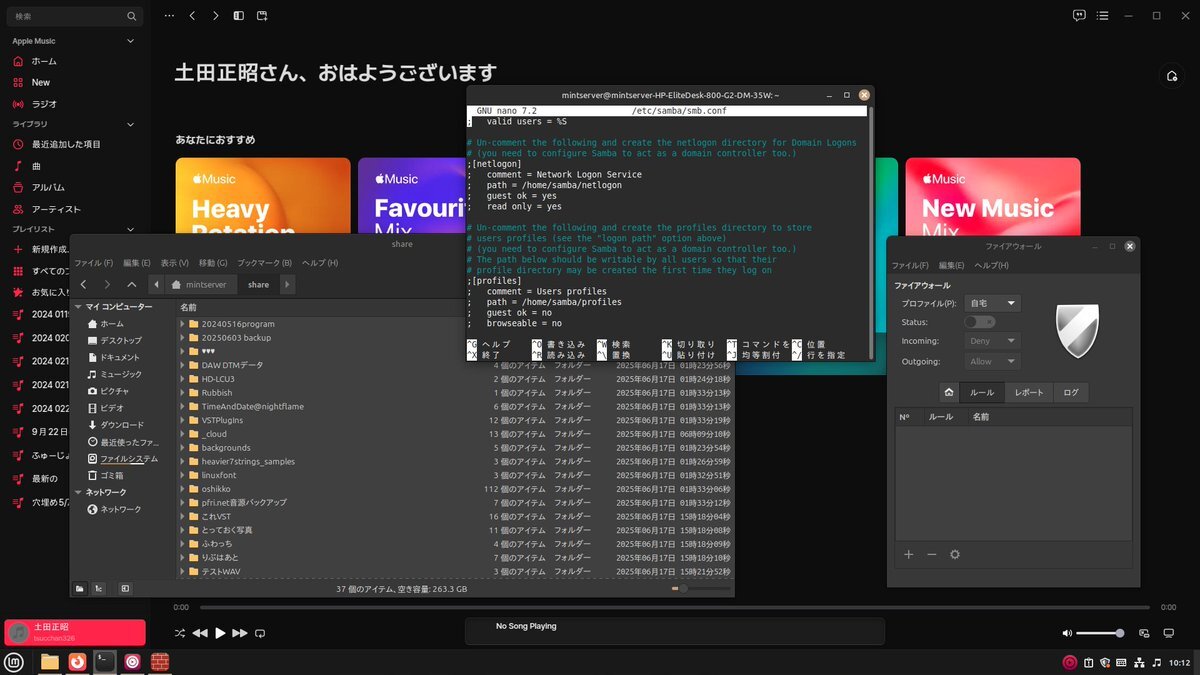Open the Incoming policy dropdown
The height and width of the screenshot is (675, 1200).
(x=992, y=341)
